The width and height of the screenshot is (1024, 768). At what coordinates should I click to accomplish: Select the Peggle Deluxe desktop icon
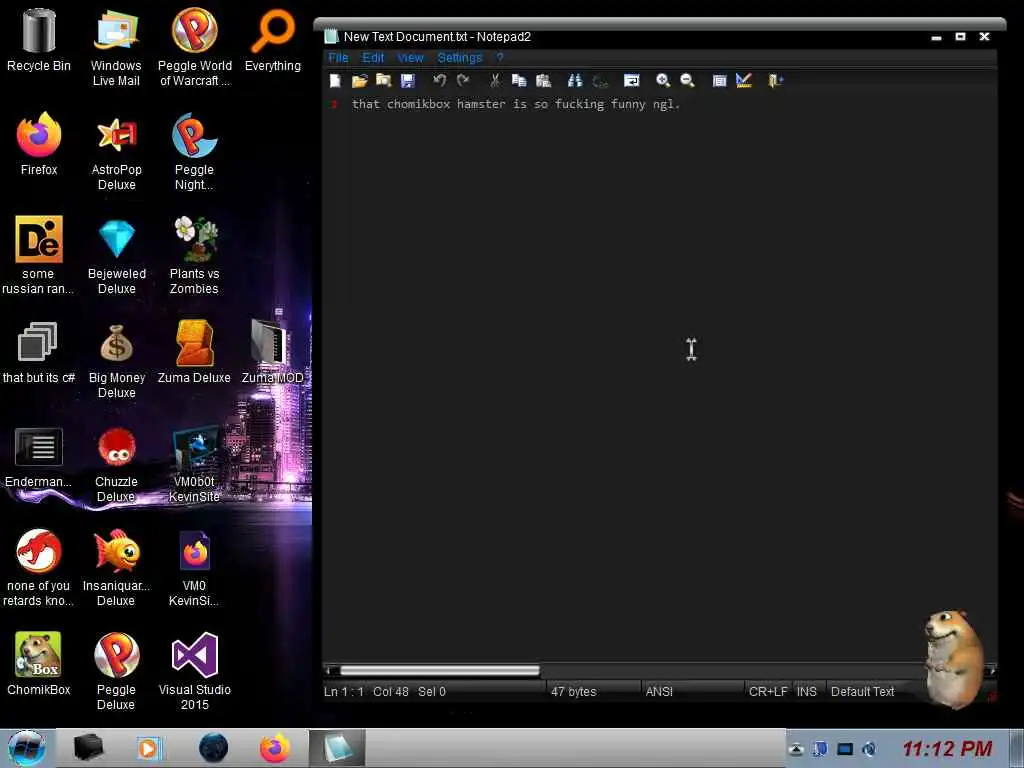click(116, 671)
